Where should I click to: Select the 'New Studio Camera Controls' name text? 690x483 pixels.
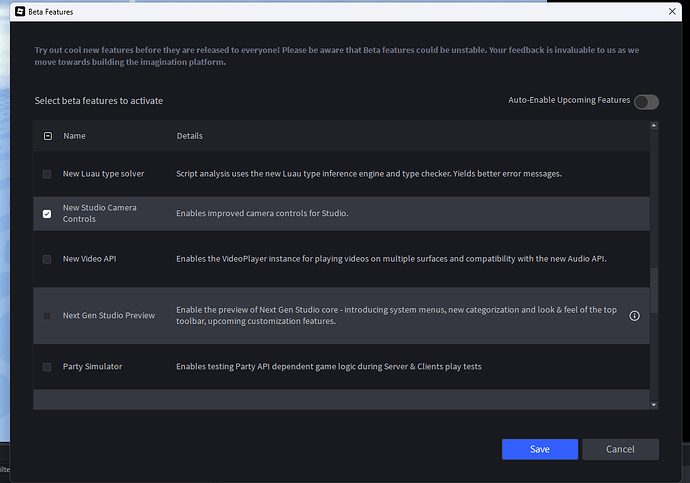click(x=100, y=213)
